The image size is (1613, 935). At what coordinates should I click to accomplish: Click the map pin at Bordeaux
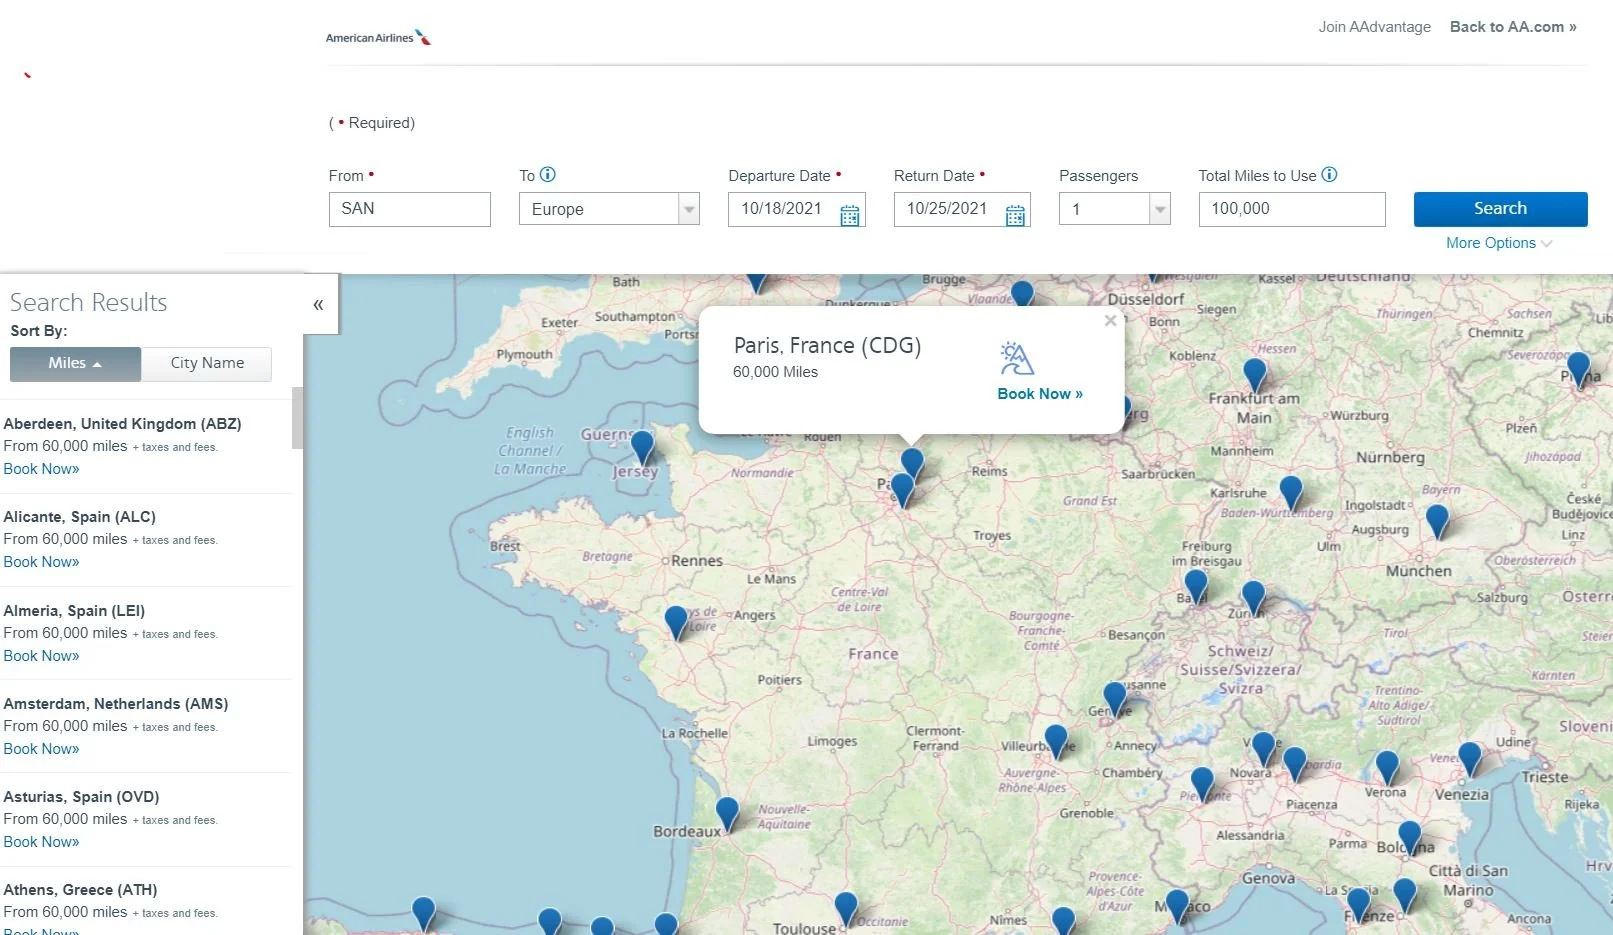click(x=727, y=814)
